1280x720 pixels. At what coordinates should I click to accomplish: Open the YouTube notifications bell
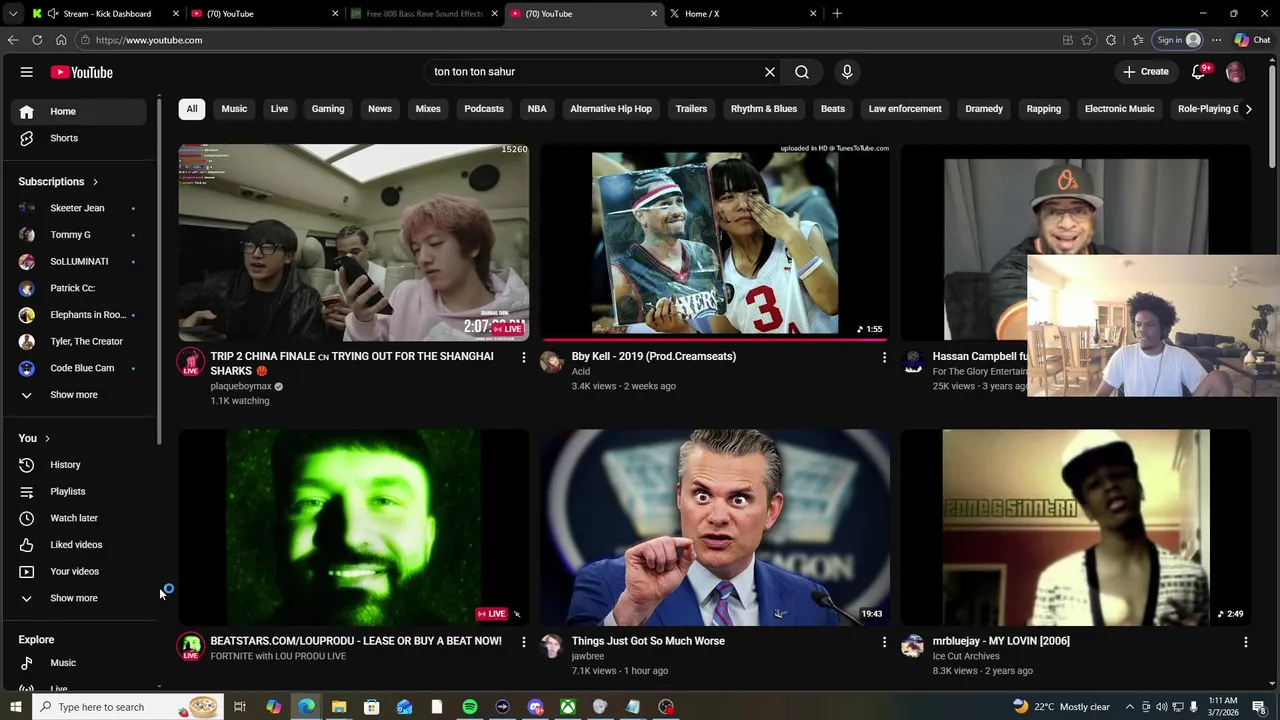(1199, 72)
